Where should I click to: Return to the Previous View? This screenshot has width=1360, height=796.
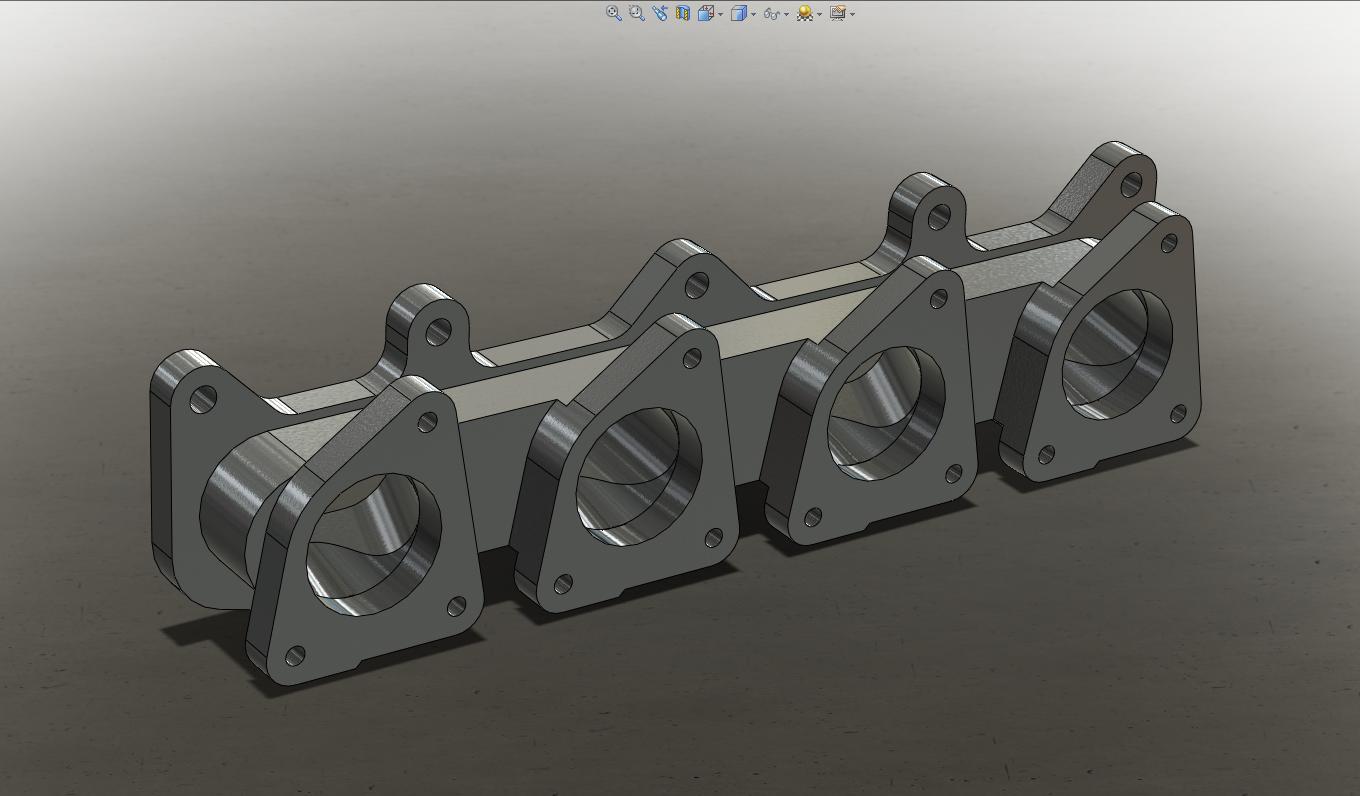tap(659, 13)
